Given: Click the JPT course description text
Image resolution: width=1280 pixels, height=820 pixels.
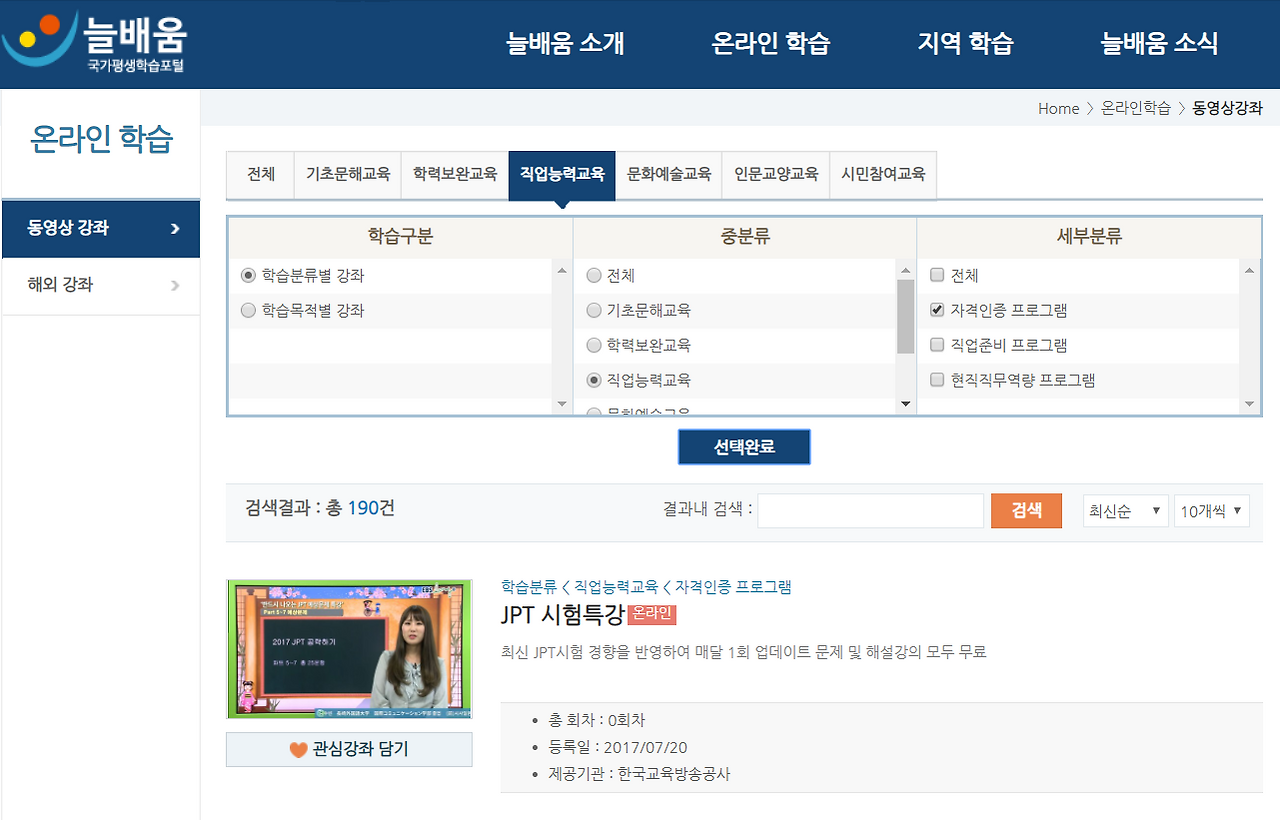Looking at the screenshot, I should [744, 652].
